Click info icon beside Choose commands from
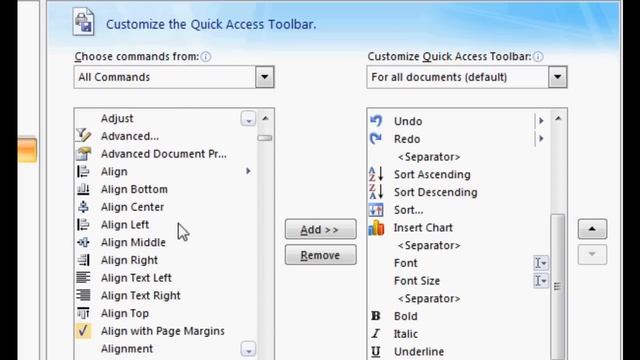The height and width of the screenshot is (360, 640). pyautogui.click(x=206, y=57)
